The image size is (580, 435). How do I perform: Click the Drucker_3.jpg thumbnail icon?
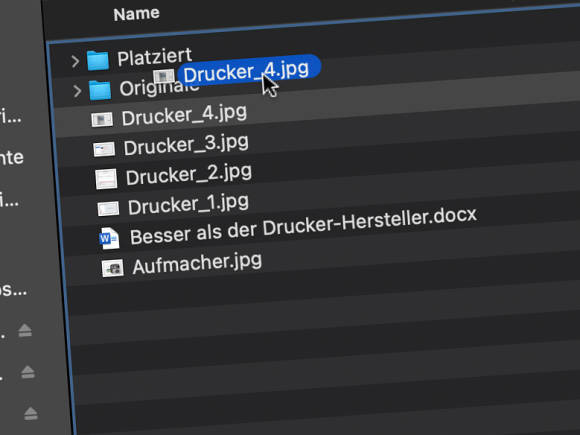pyautogui.click(x=104, y=149)
